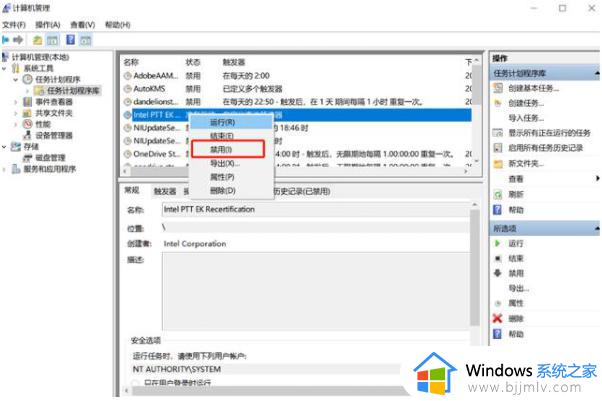Select the 服务和应用程序 tree item
The height and width of the screenshot is (401, 602).
[x=50, y=169]
